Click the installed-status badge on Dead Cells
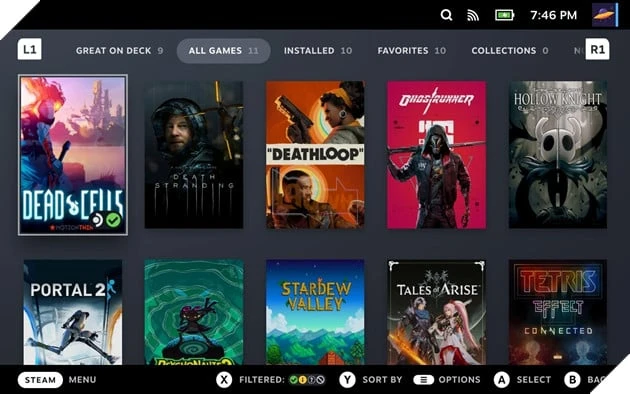 coord(97,220)
